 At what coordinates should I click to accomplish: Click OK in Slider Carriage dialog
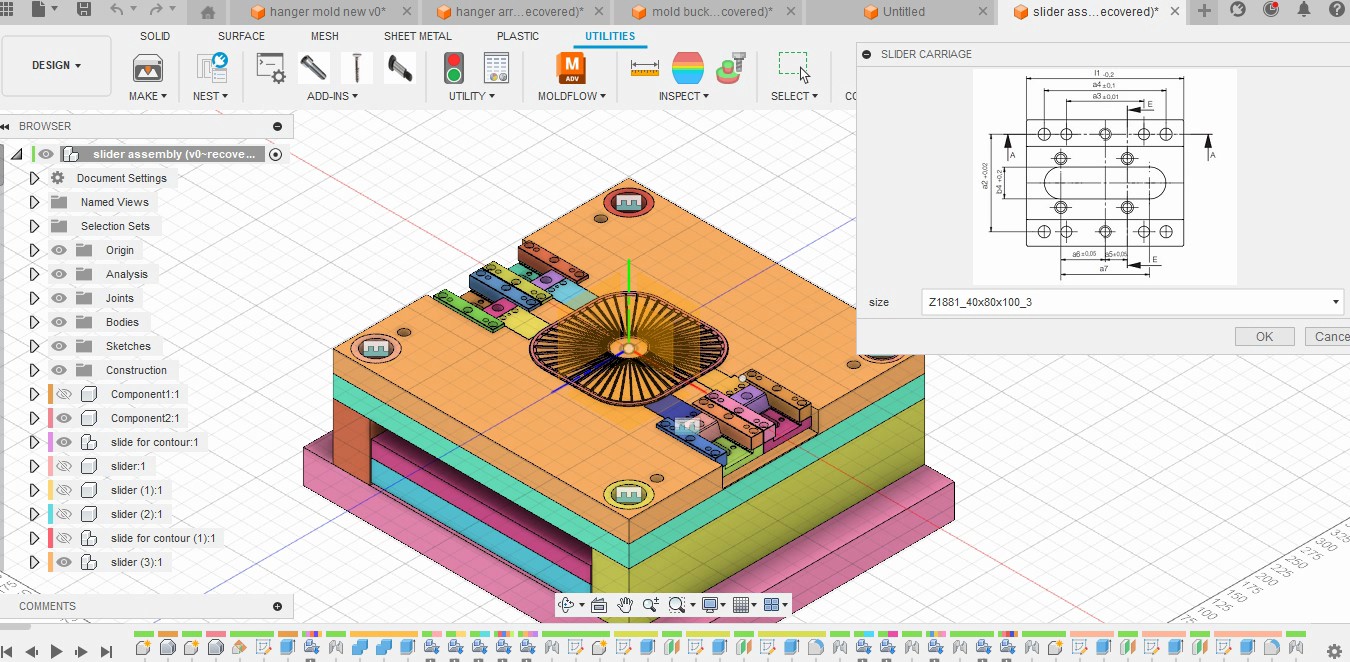pos(1264,337)
